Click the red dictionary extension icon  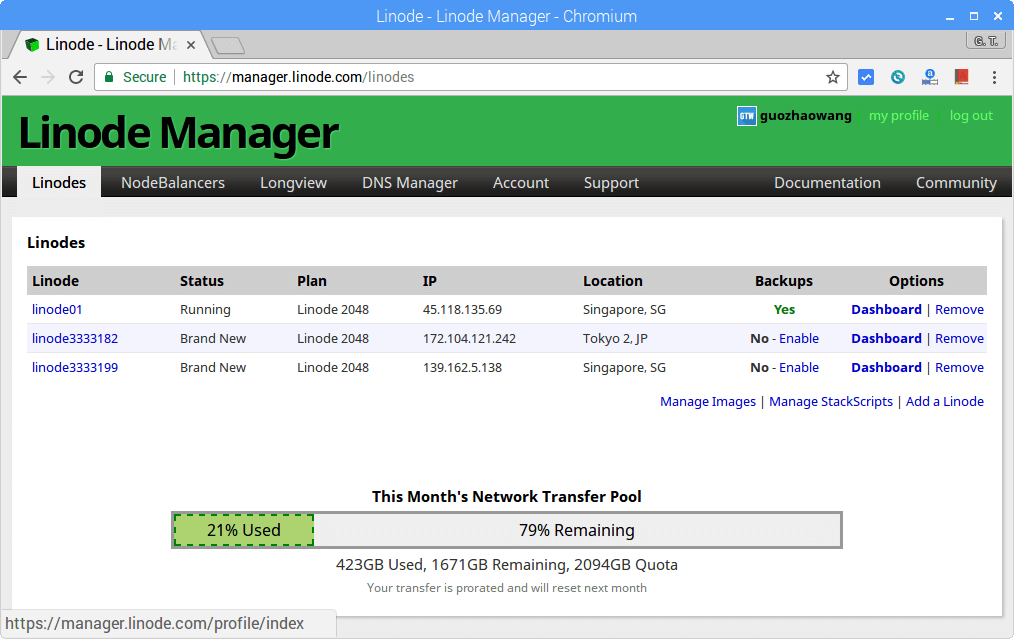(961, 77)
